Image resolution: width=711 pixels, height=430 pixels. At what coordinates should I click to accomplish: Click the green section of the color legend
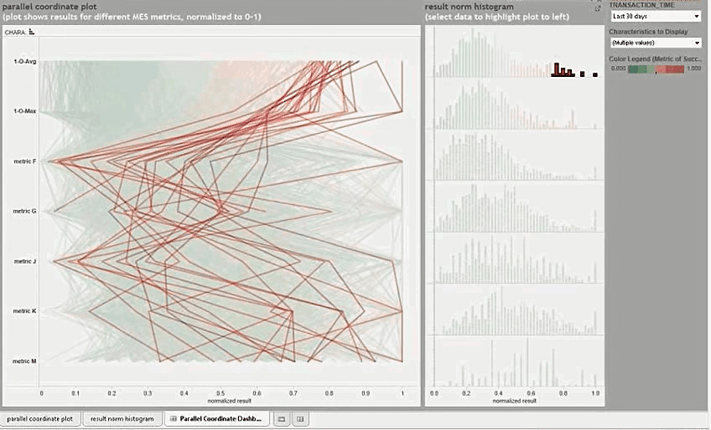point(640,69)
